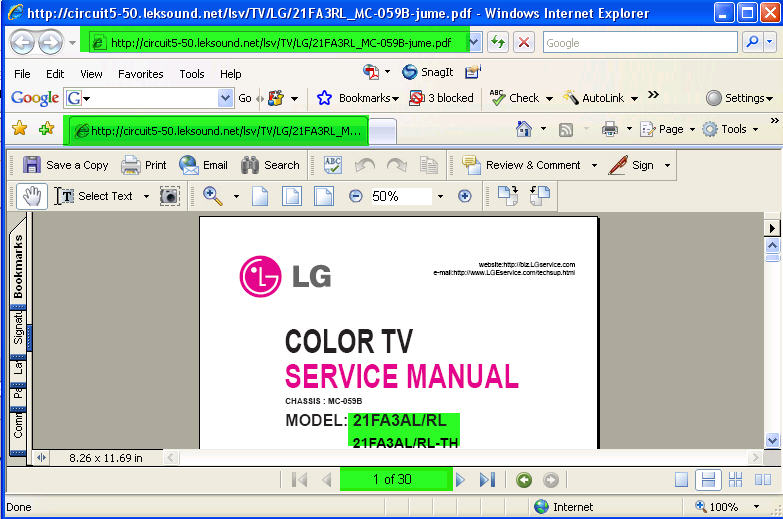Image resolution: width=783 pixels, height=519 pixels.
Task: Click the Actual Size page icon
Action: (x=260, y=196)
